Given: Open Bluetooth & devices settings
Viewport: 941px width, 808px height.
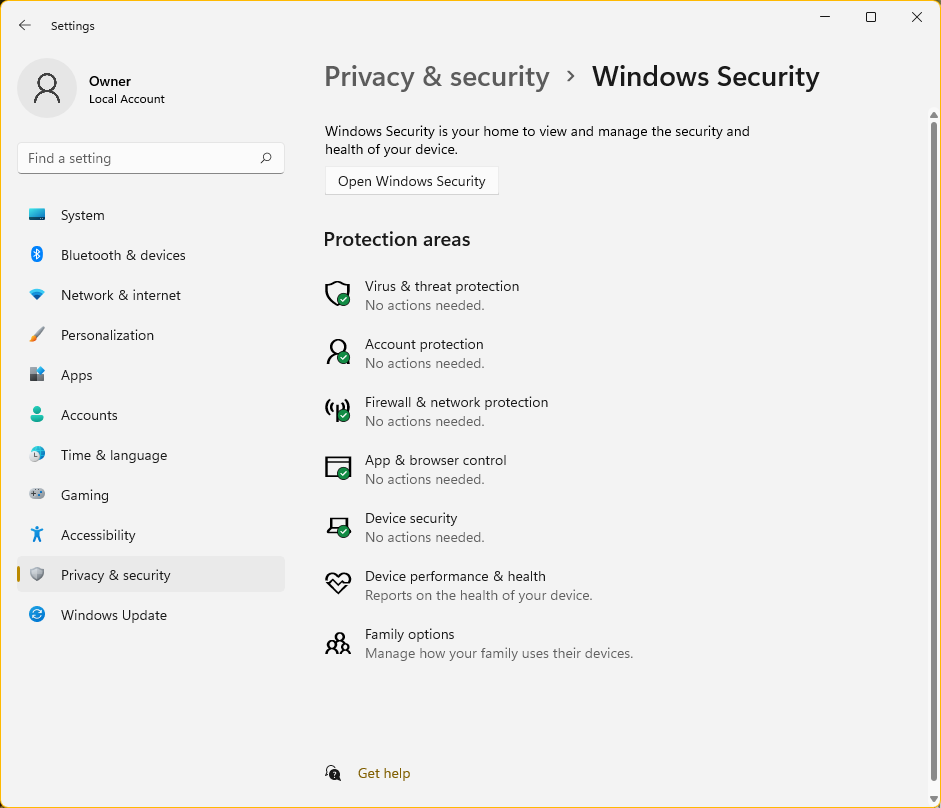Looking at the screenshot, I should pyautogui.click(x=123, y=255).
